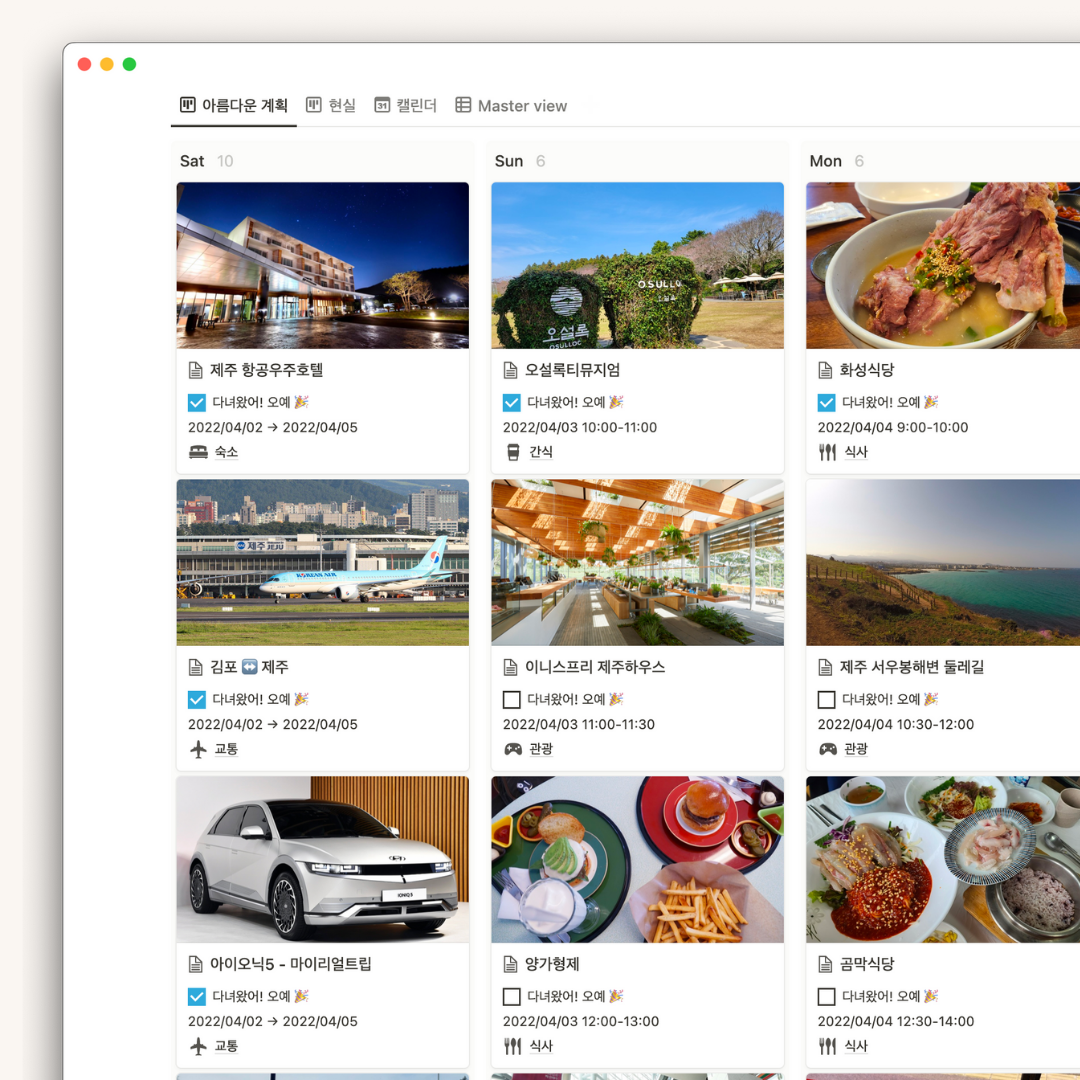Click page icon of 제주 항공우주호텔
This screenshot has width=1080, height=1080.
tap(196, 371)
